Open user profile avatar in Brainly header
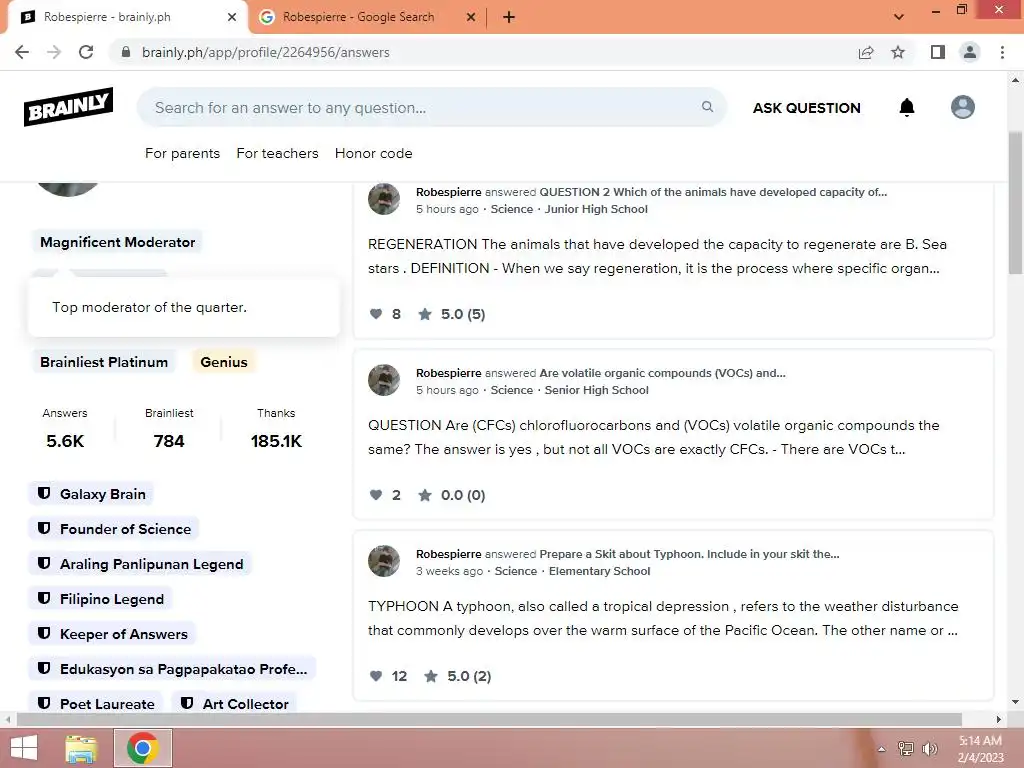 (x=963, y=107)
